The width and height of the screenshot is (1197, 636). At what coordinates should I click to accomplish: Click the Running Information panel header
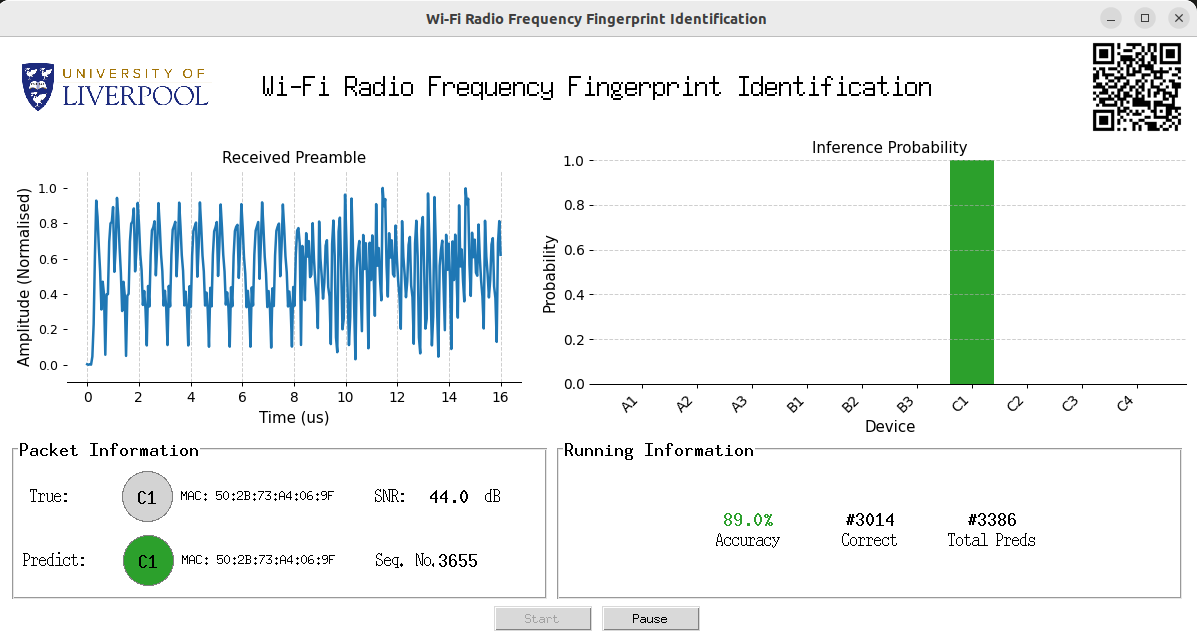click(656, 450)
